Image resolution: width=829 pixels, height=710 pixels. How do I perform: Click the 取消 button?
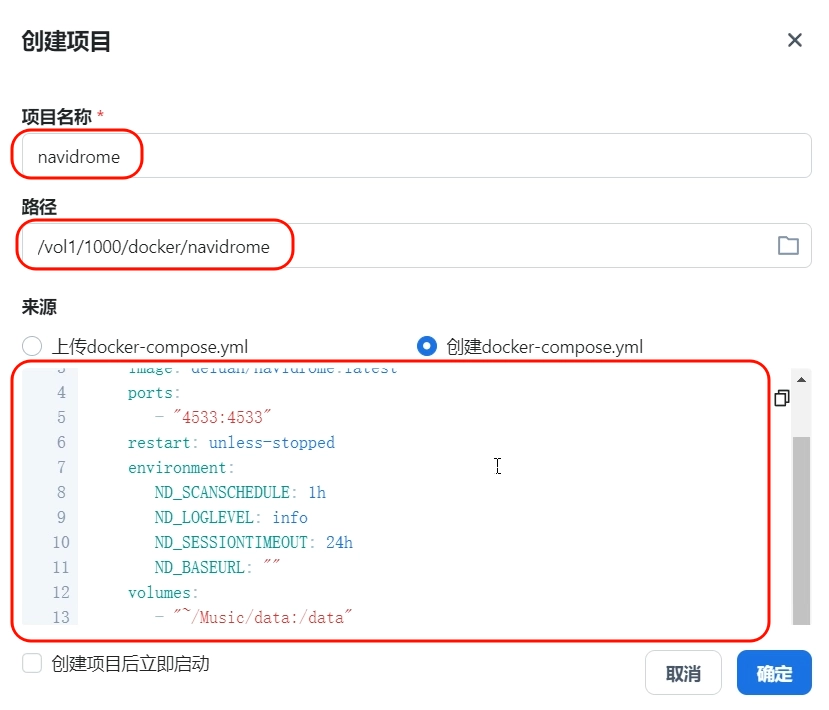(683, 673)
